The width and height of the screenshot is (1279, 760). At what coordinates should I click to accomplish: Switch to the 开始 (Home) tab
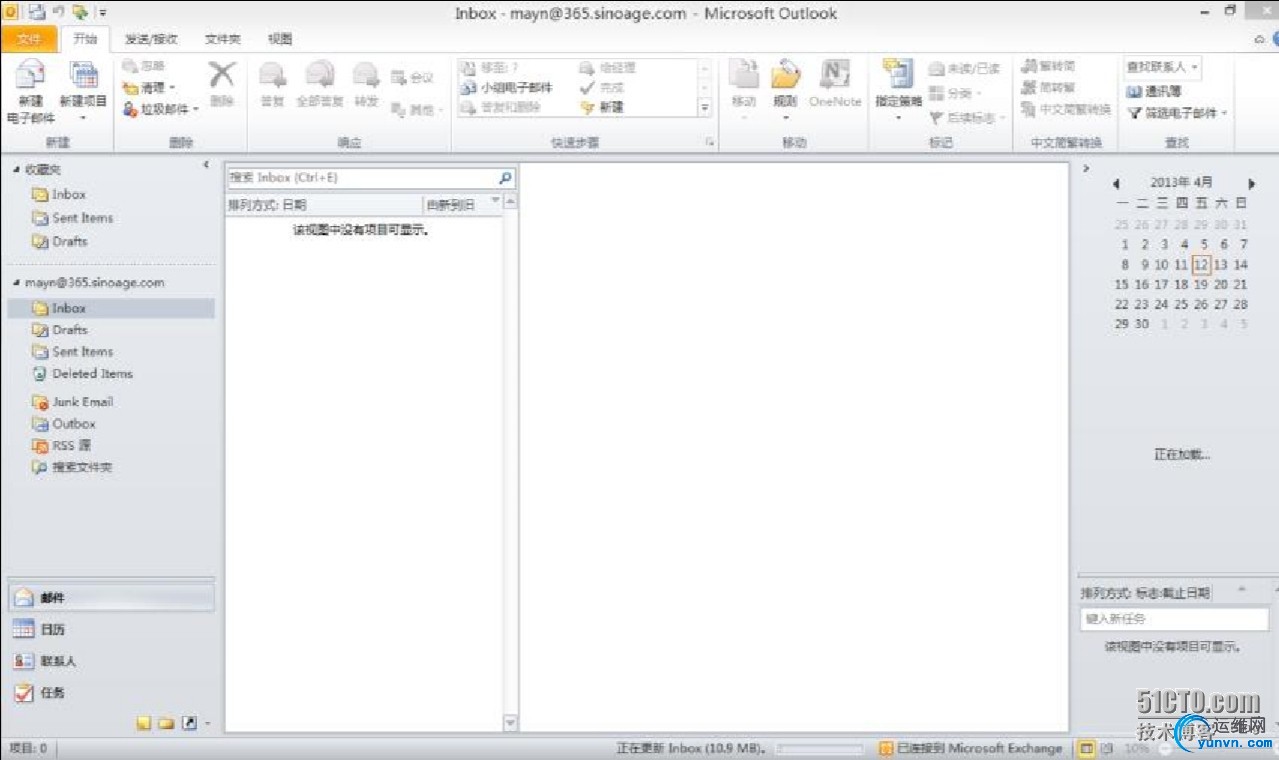coord(85,39)
